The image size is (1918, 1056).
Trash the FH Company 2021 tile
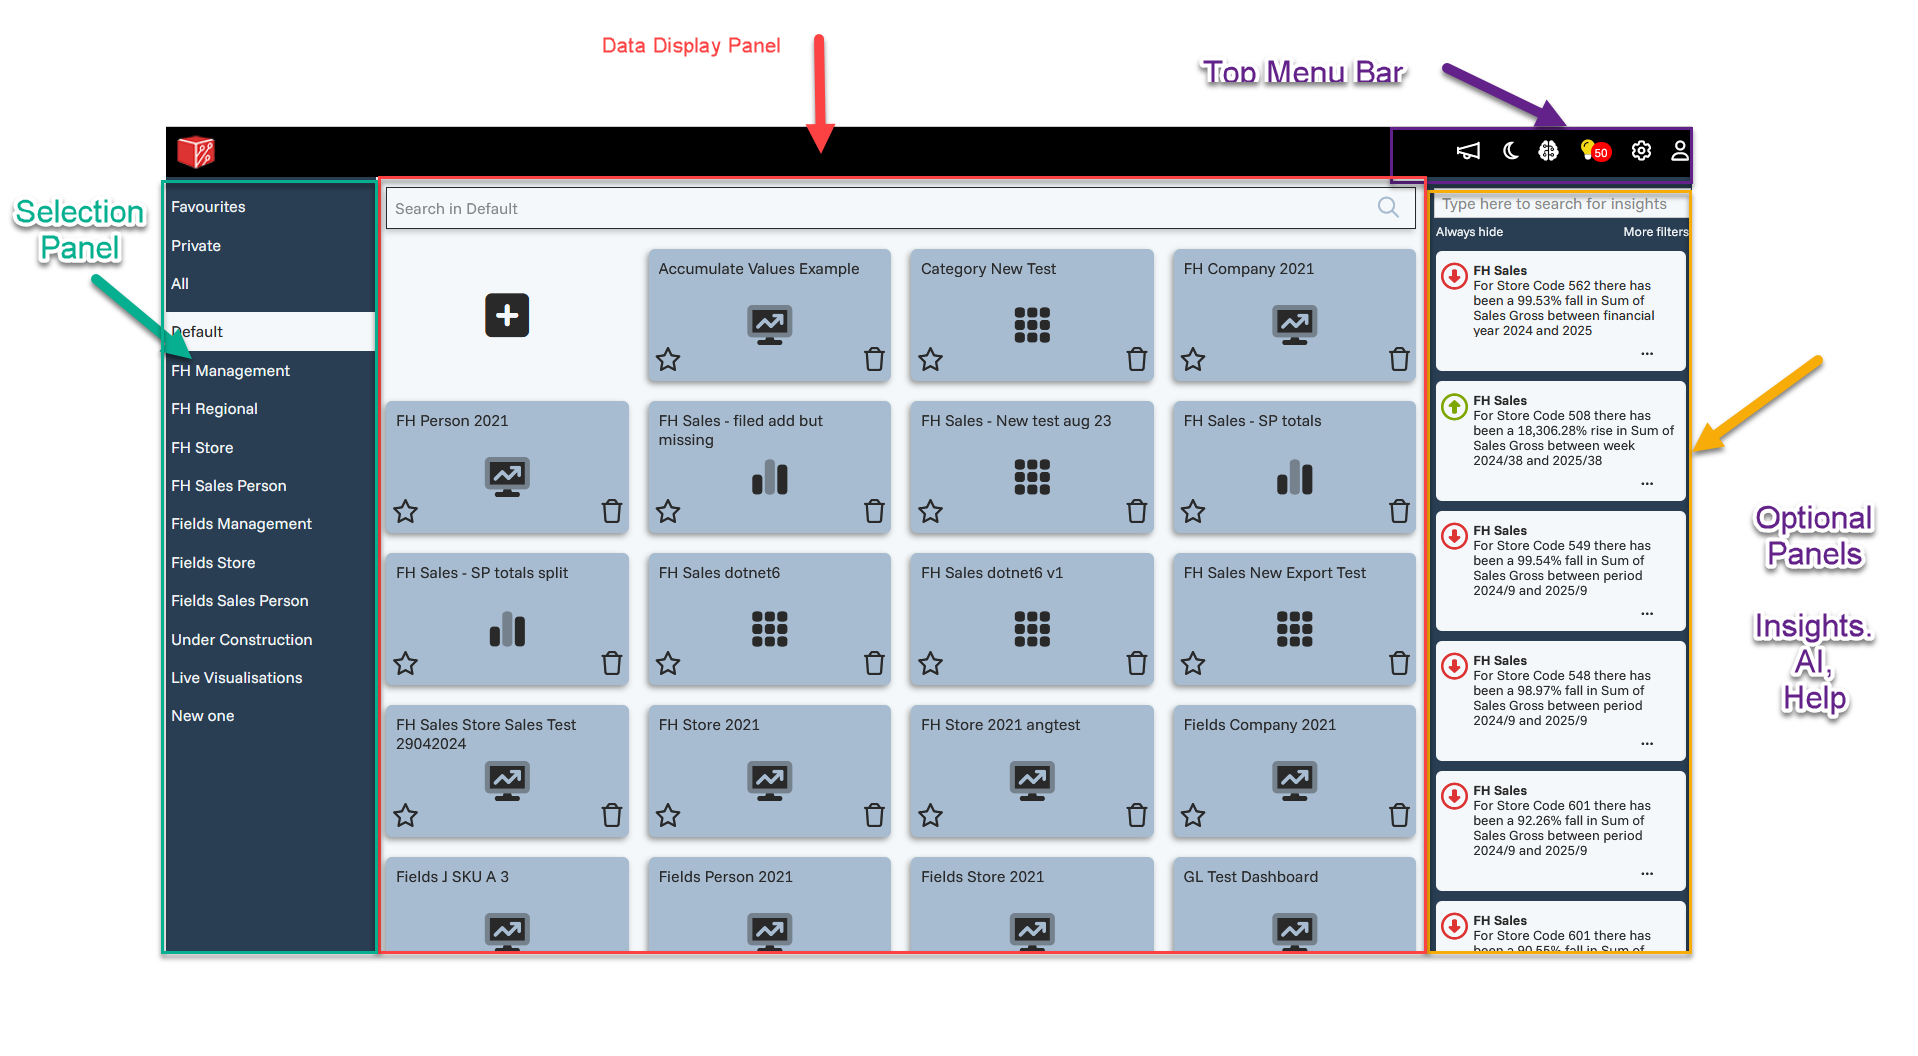(1399, 359)
